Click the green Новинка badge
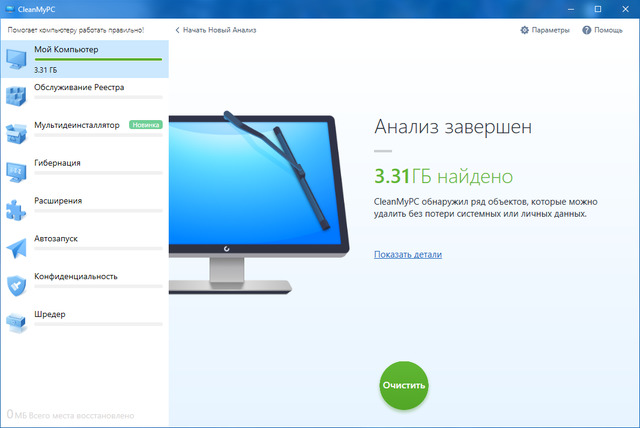Image resolution: width=640 pixels, height=428 pixels. click(x=146, y=125)
